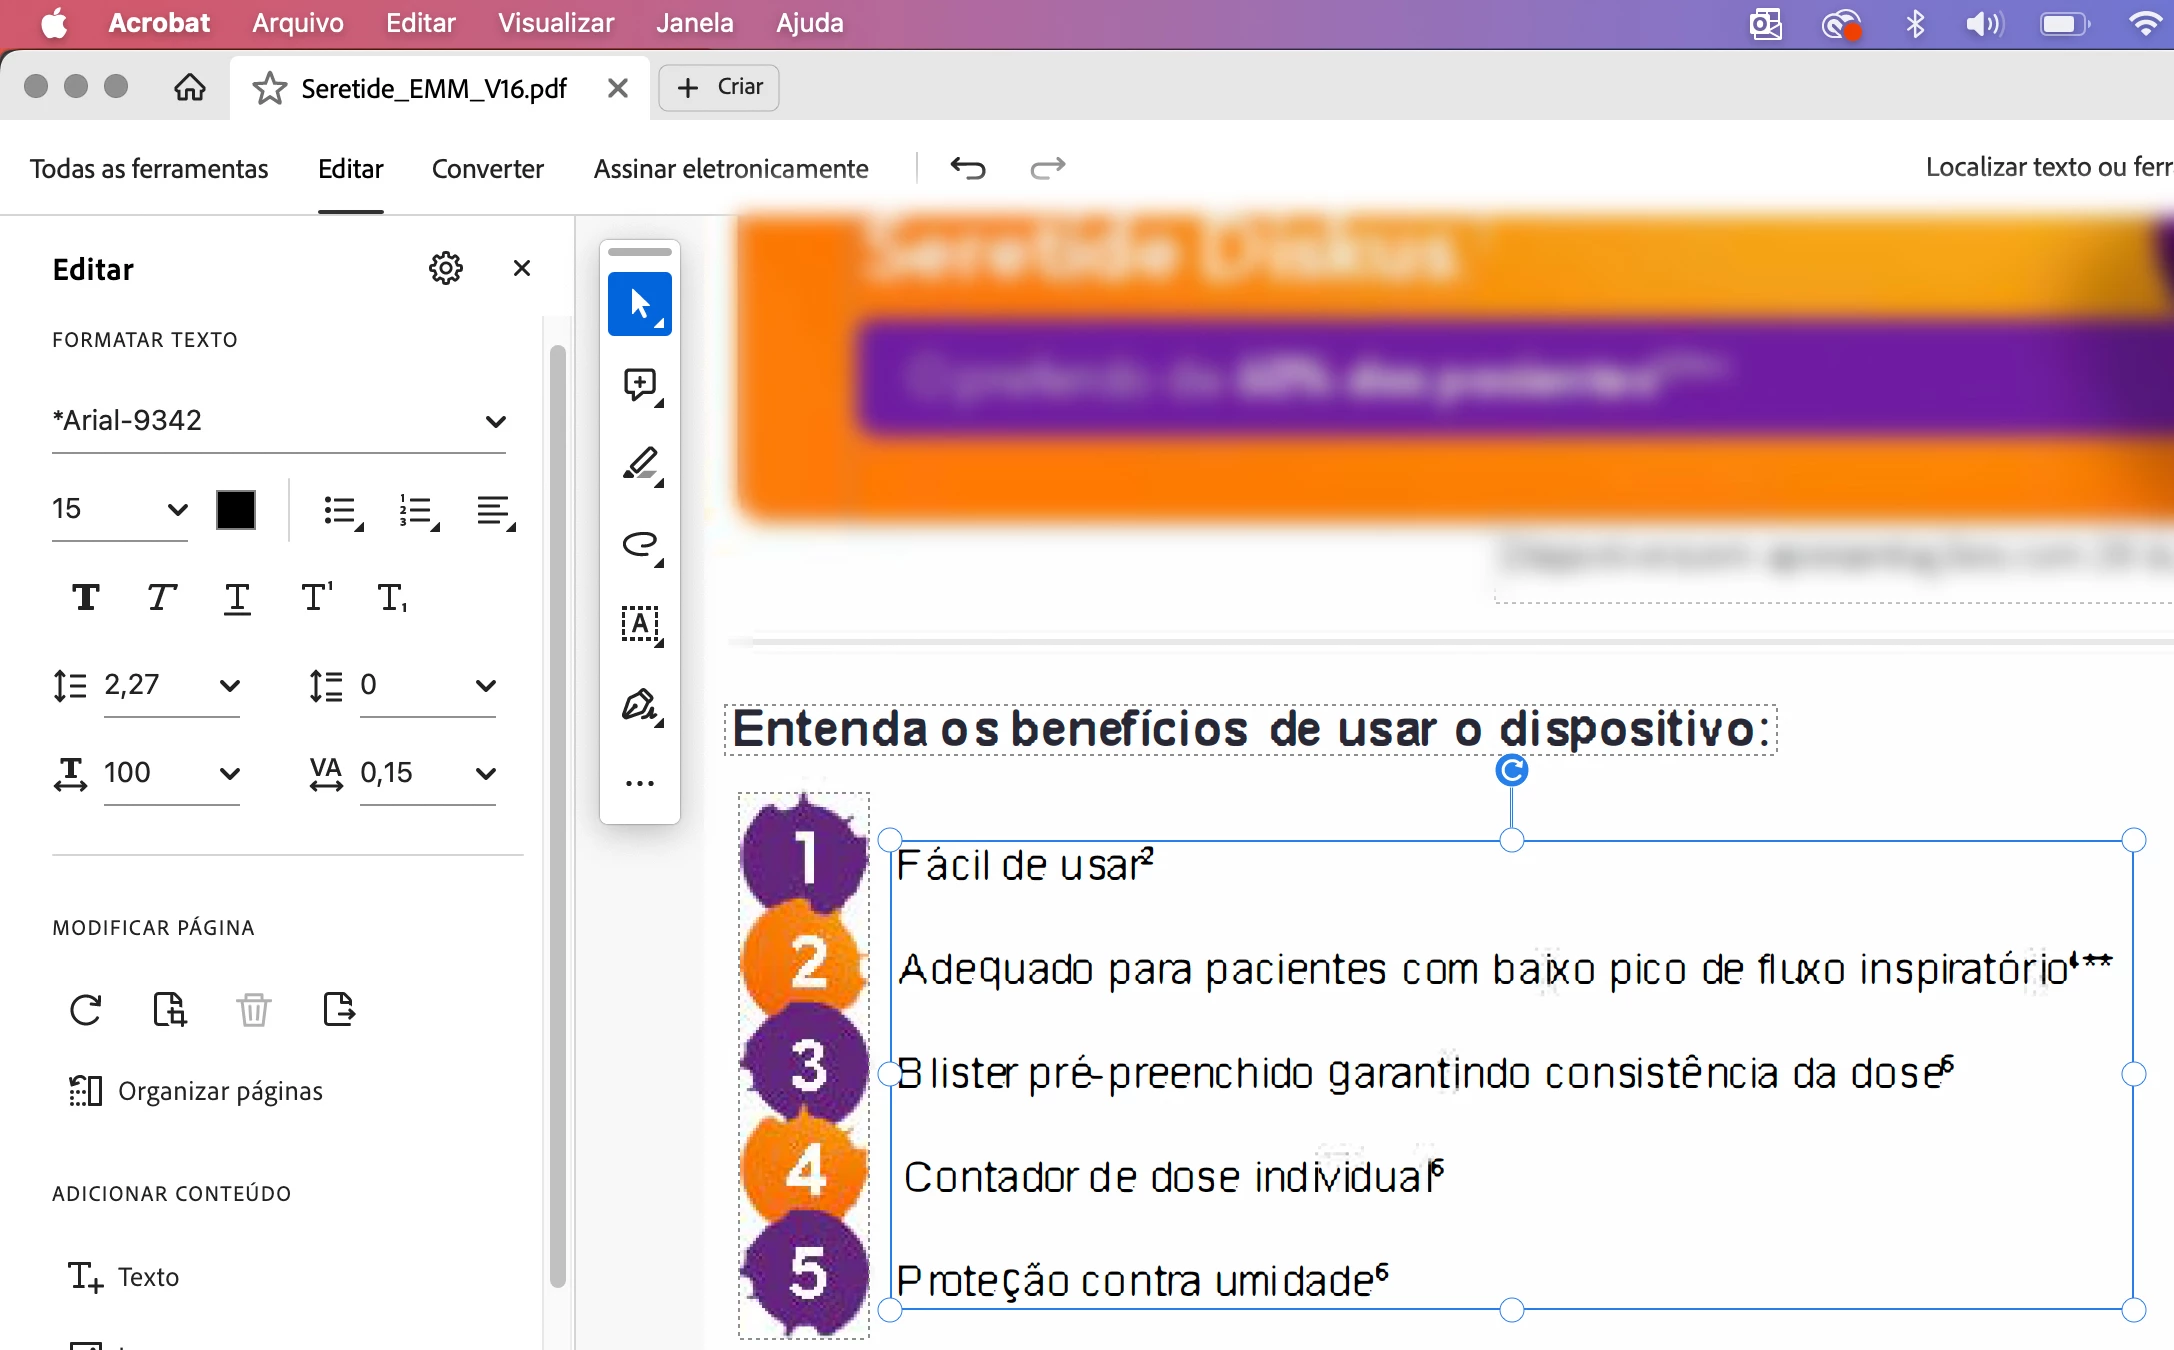This screenshot has width=2174, height=1350.
Task: Open line spacing 2,27 dropdown
Action: [x=229, y=685]
